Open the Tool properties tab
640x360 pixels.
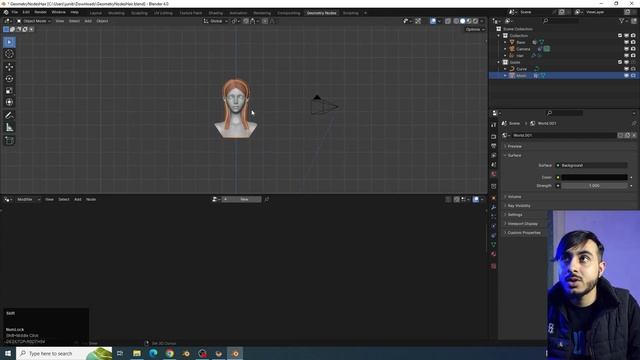[493, 125]
